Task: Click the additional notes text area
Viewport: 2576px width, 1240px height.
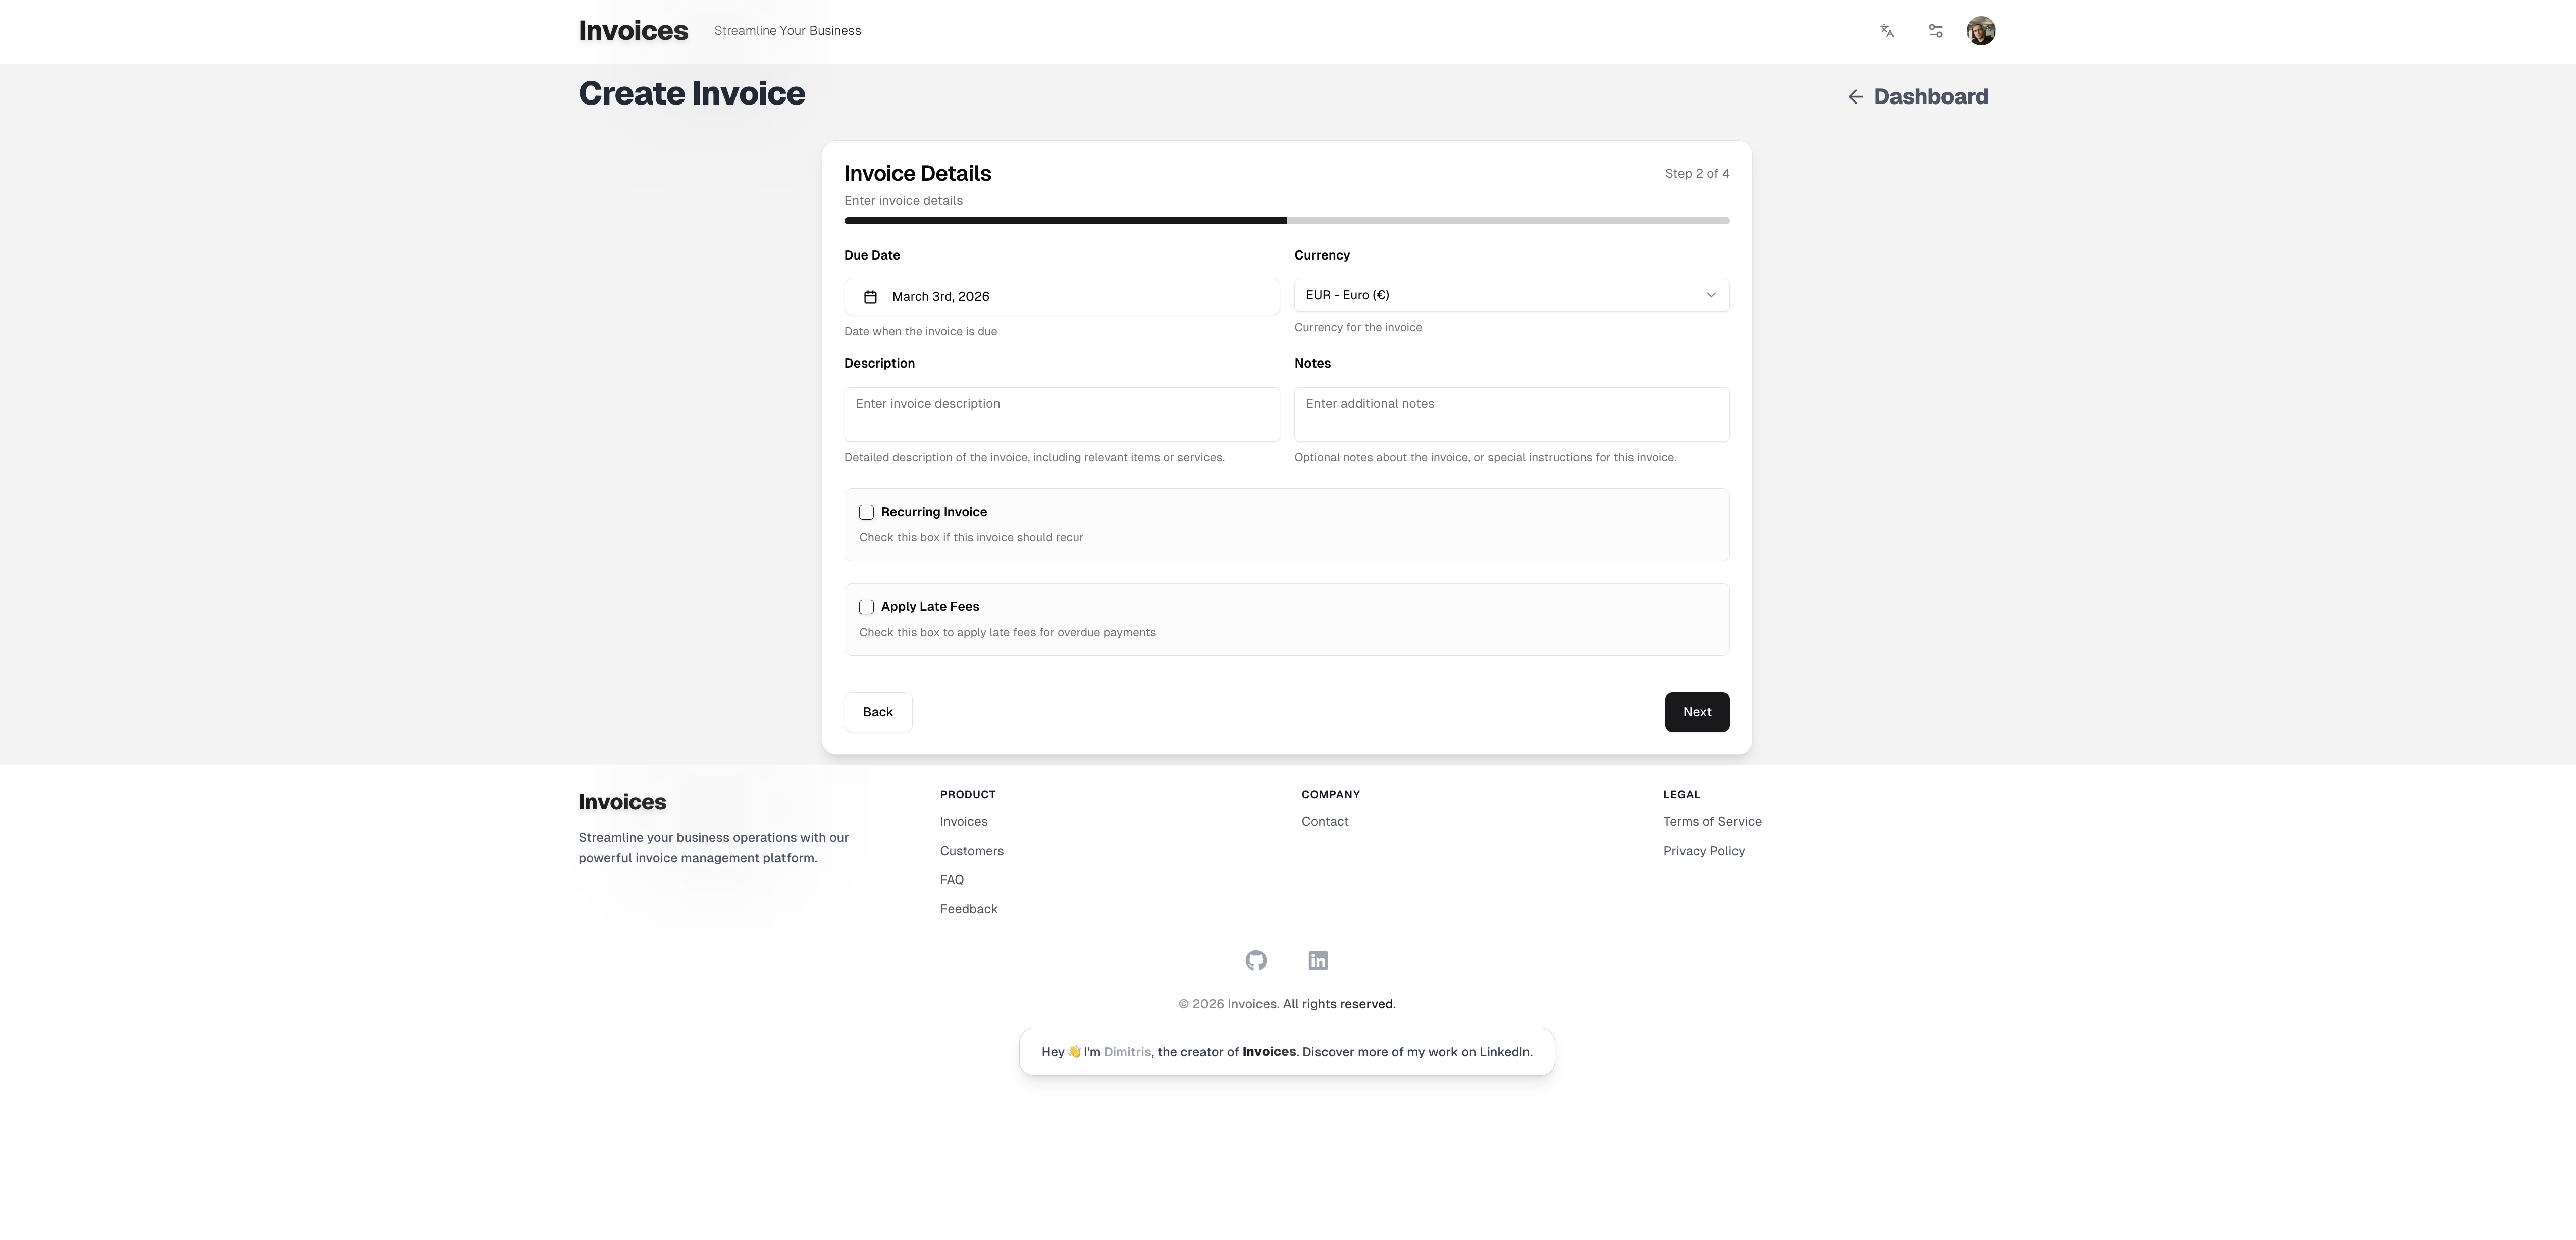Action: pos(1510,414)
